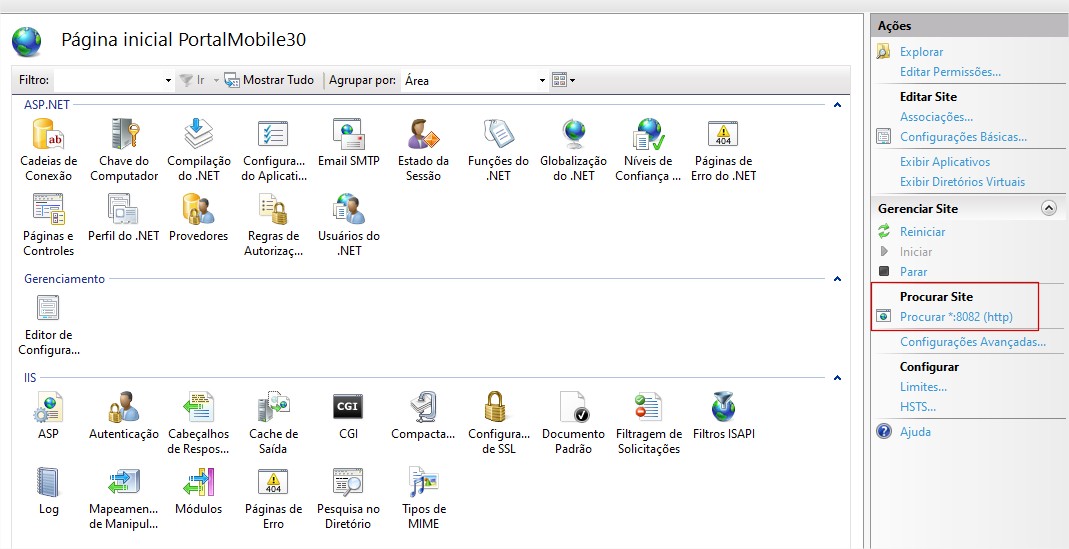
Task: Click the Ir filter button
Action: 192,80
